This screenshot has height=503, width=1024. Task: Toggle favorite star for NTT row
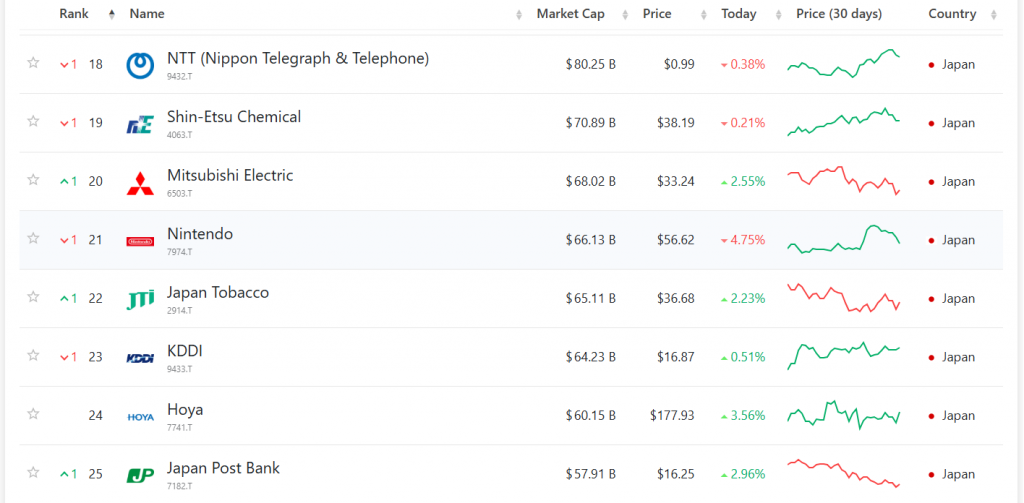pos(33,63)
